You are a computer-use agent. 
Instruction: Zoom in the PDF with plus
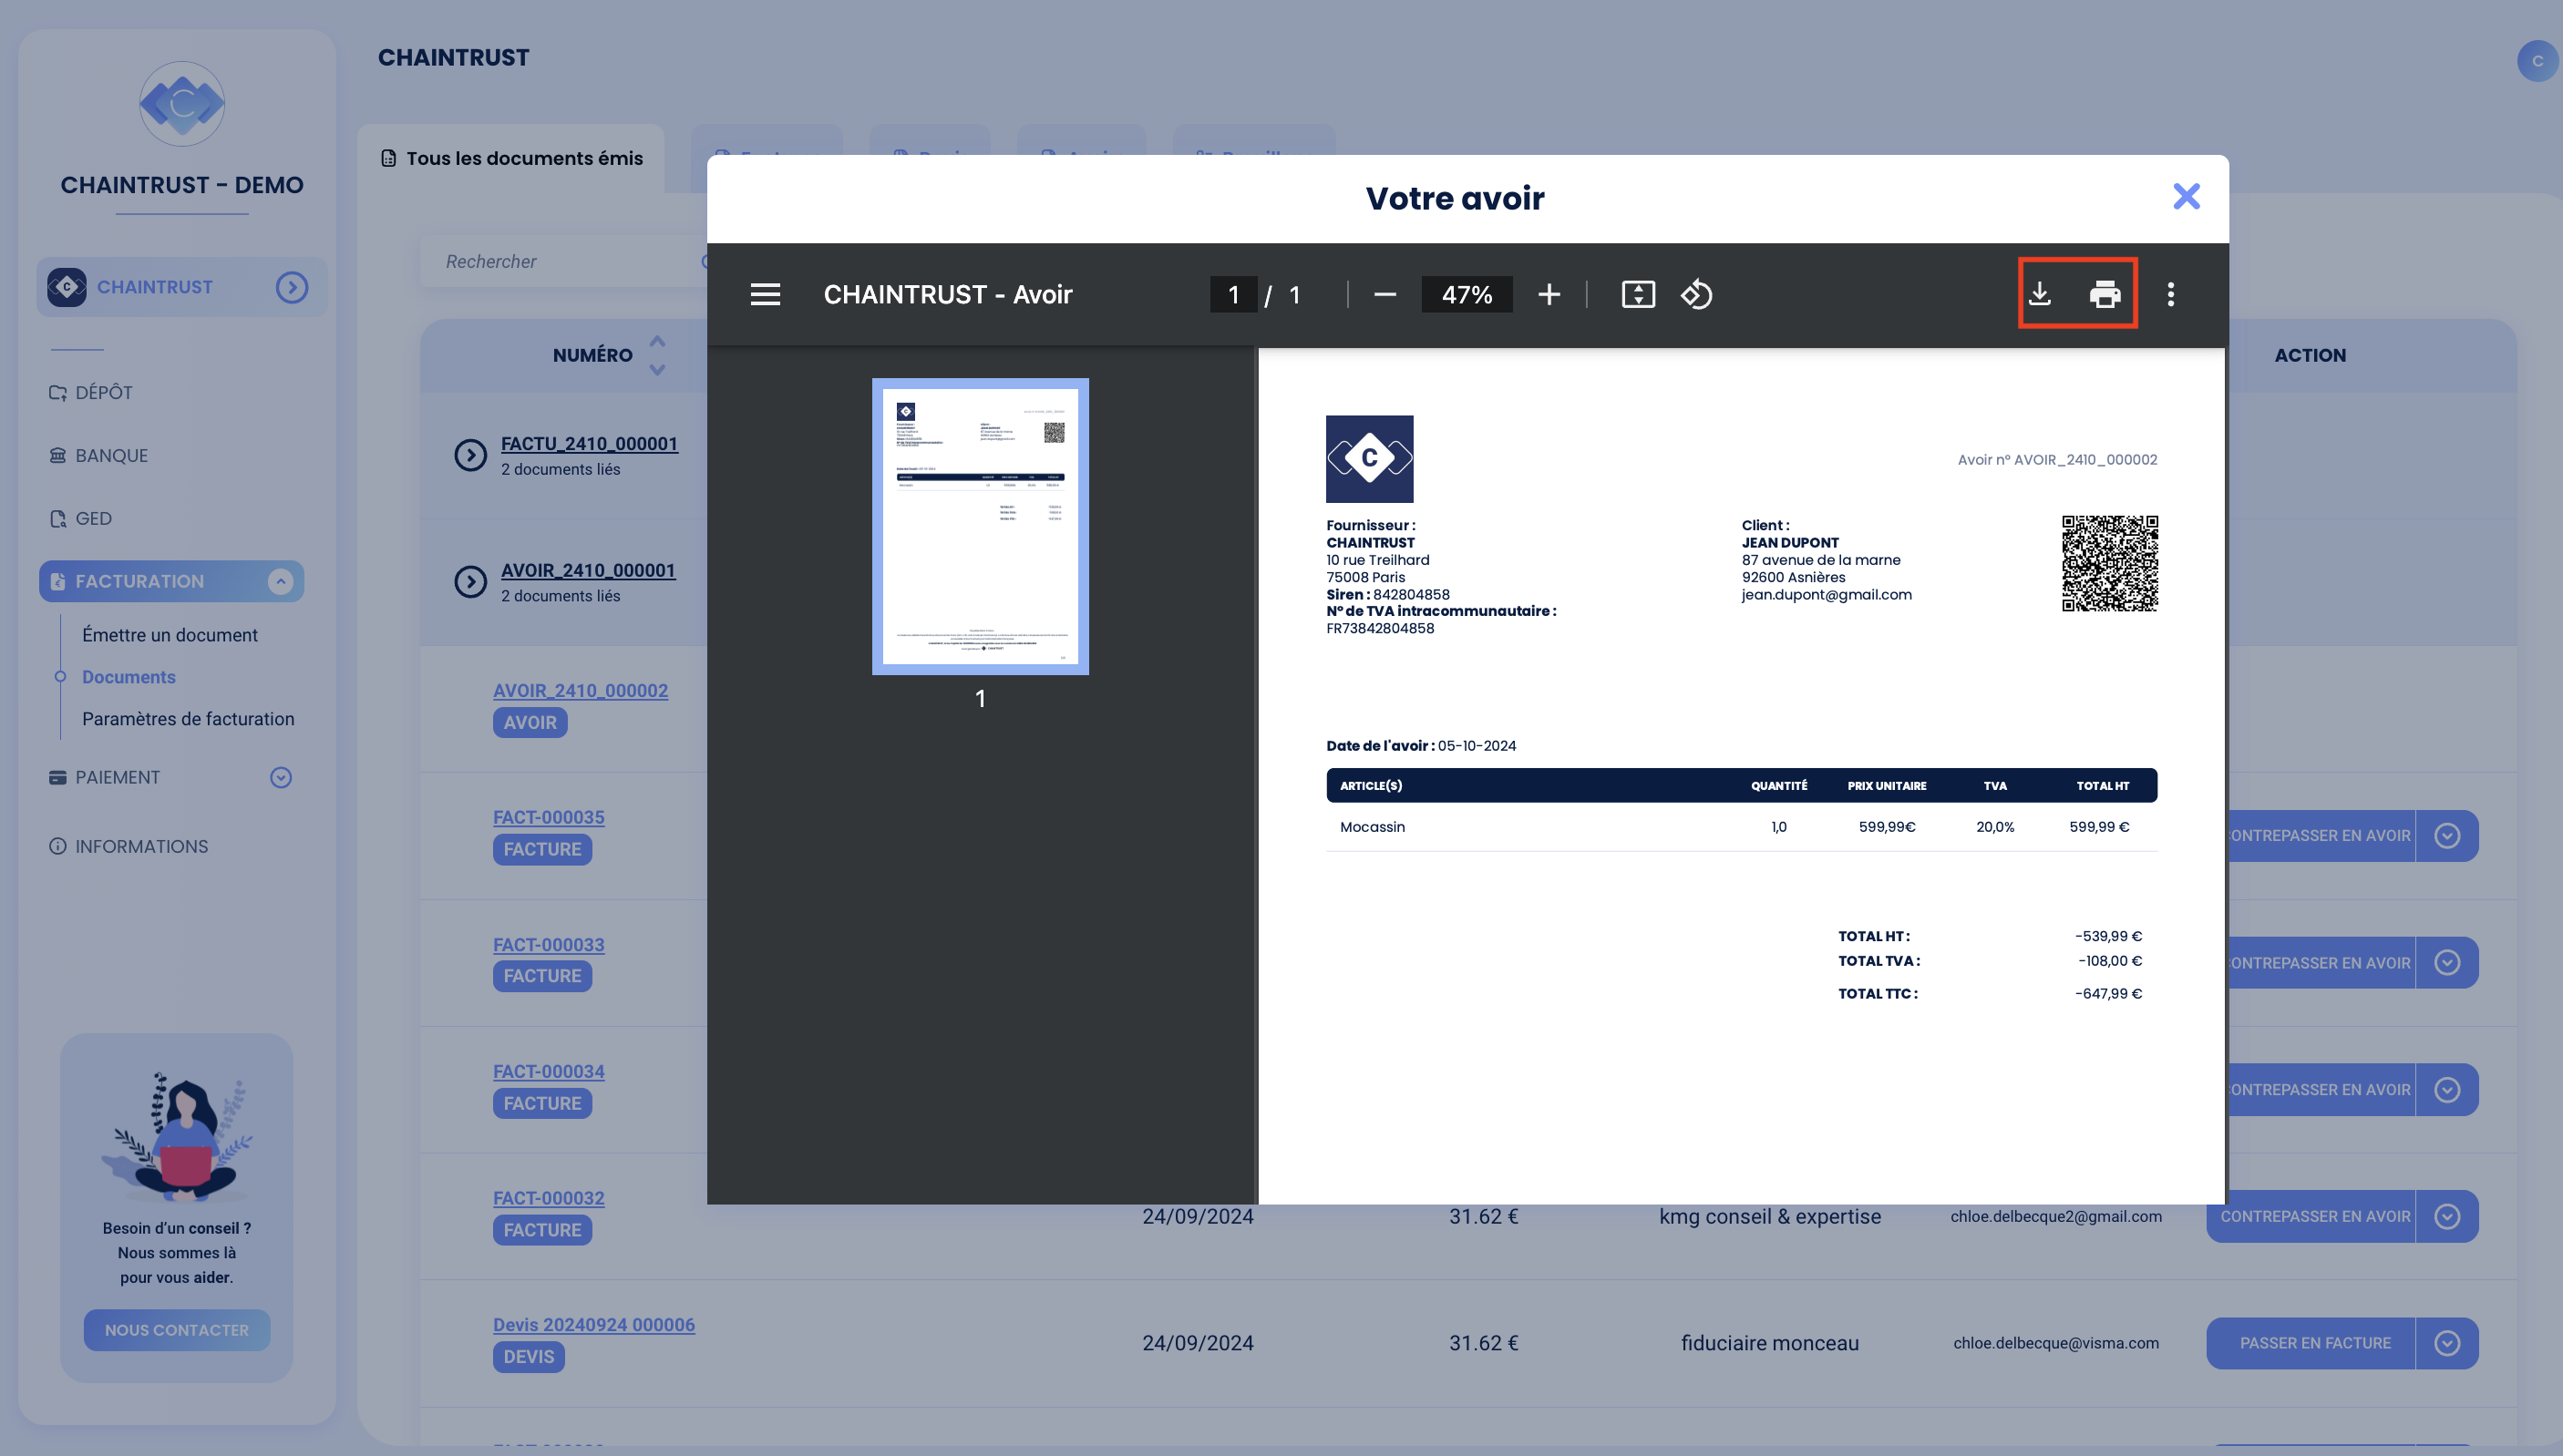1549,294
